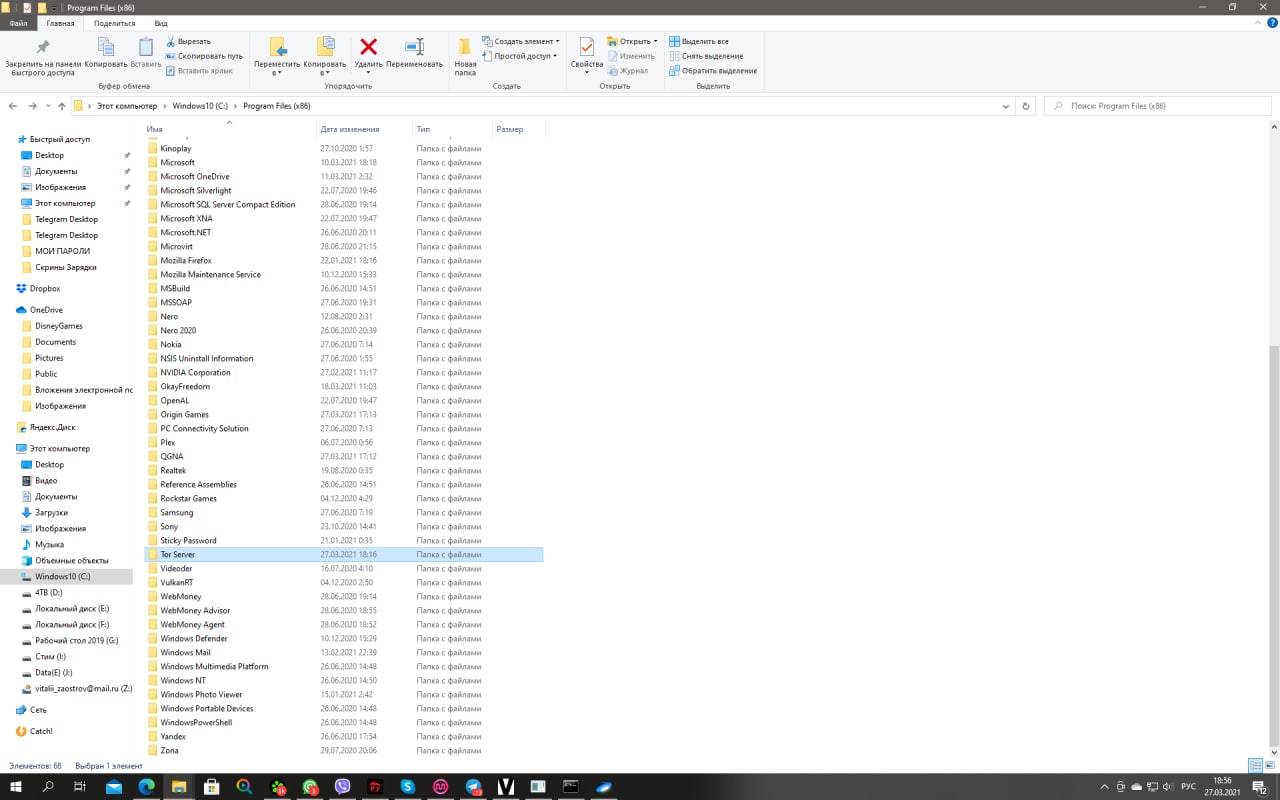Select the NVIDIA Corporation folder
This screenshot has height=800, width=1280.
point(195,372)
